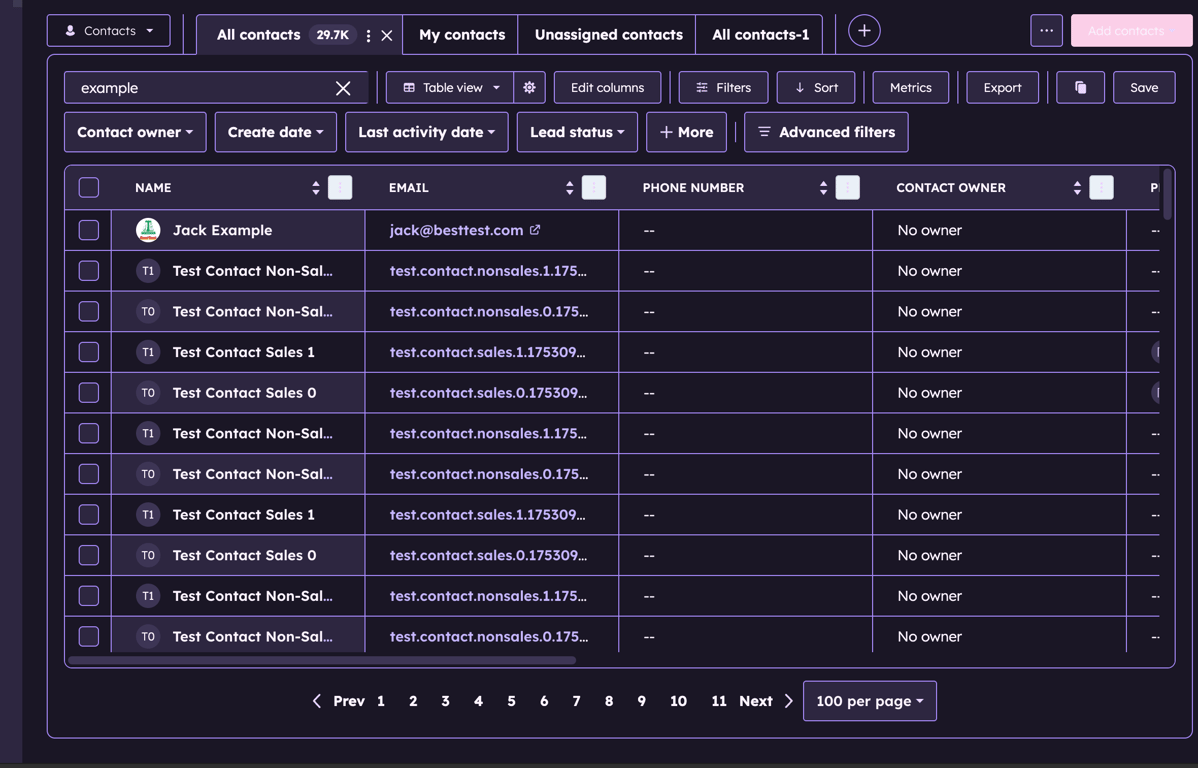
Task: Switch to the My contacts tab
Action: 459,34
